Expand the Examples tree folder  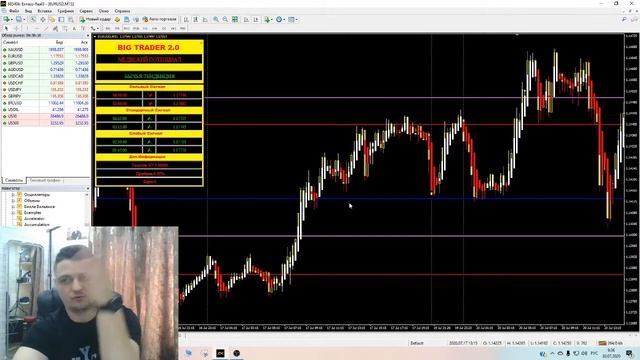point(13,213)
